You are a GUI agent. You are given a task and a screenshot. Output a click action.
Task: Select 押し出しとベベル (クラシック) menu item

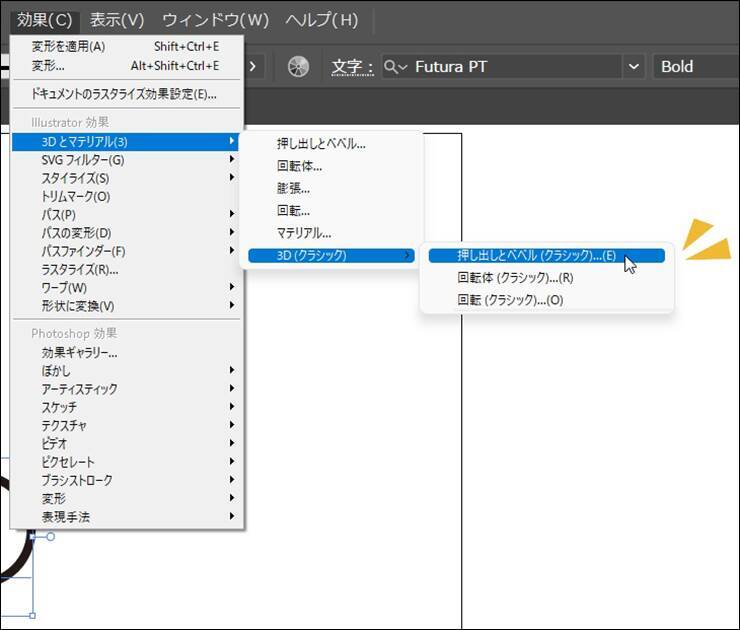pos(536,255)
